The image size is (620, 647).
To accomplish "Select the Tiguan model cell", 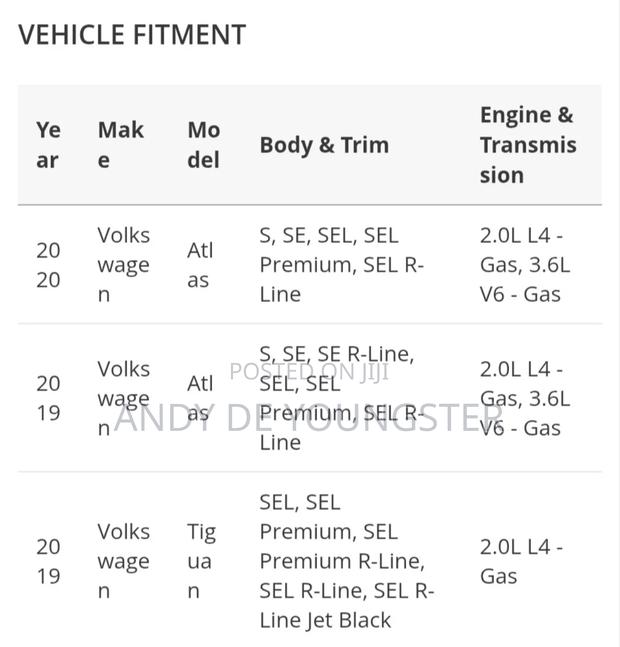I will tap(201, 561).
